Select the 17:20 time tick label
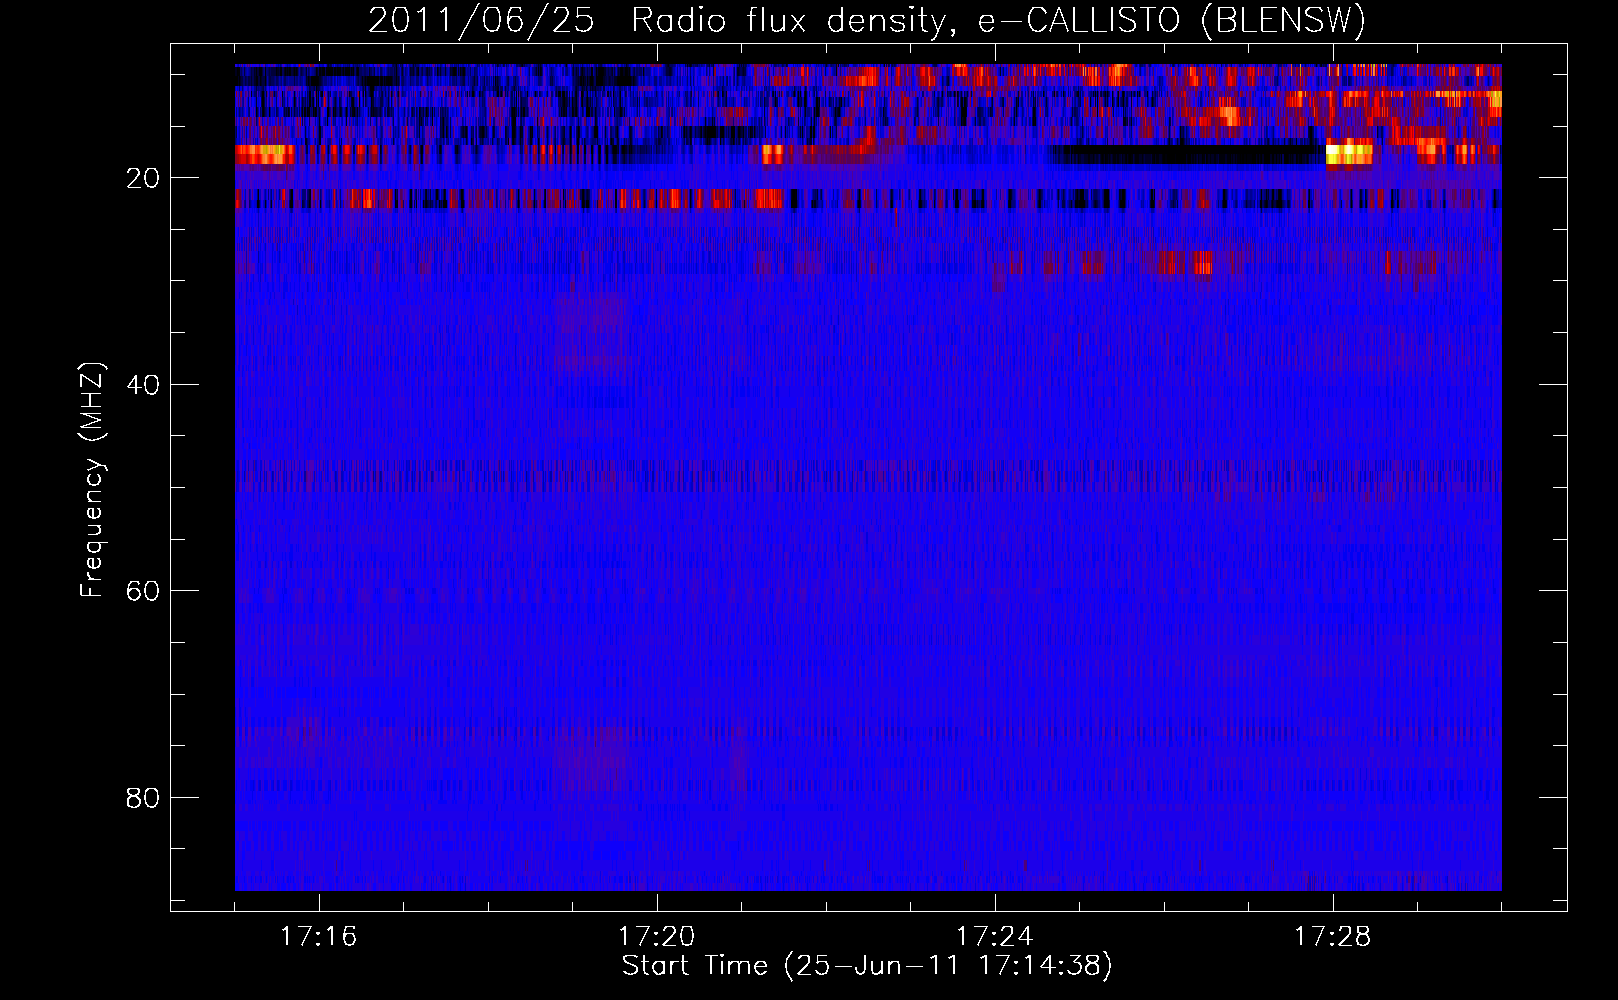Viewport: 1618px width, 1000px height. (656, 937)
